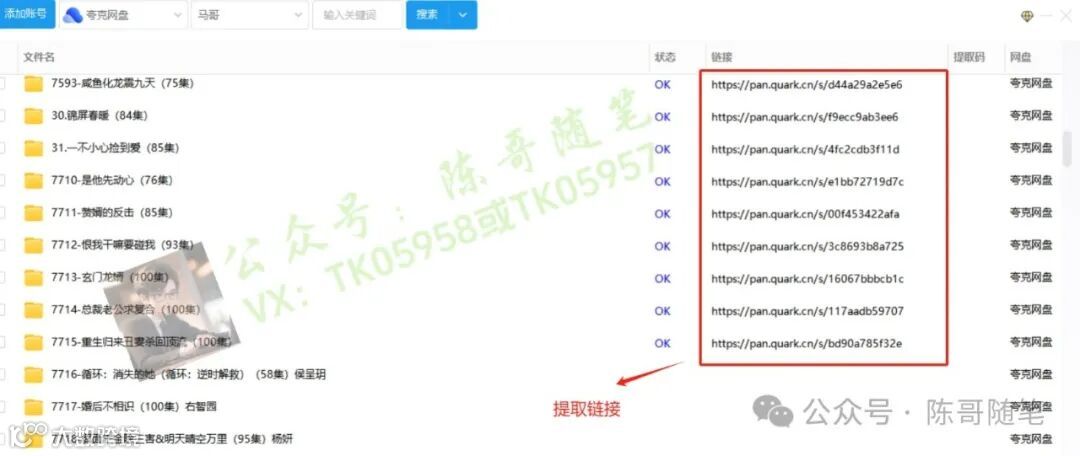The width and height of the screenshot is (1080, 456).
Task: Tick the checkbox for 7716-循环 row
Action: [x=2, y=375]
